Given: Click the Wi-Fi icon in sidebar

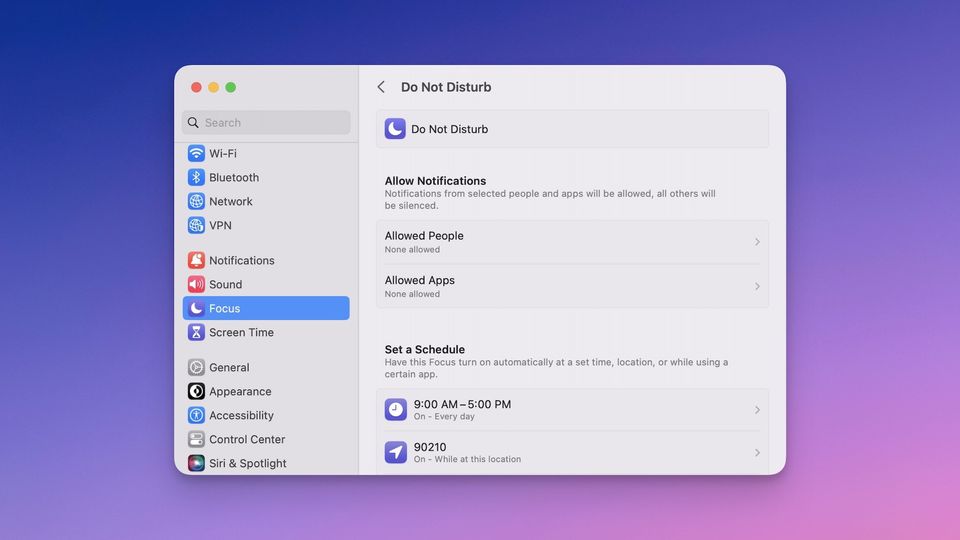Looking at the screenshot, I should 196,153.
